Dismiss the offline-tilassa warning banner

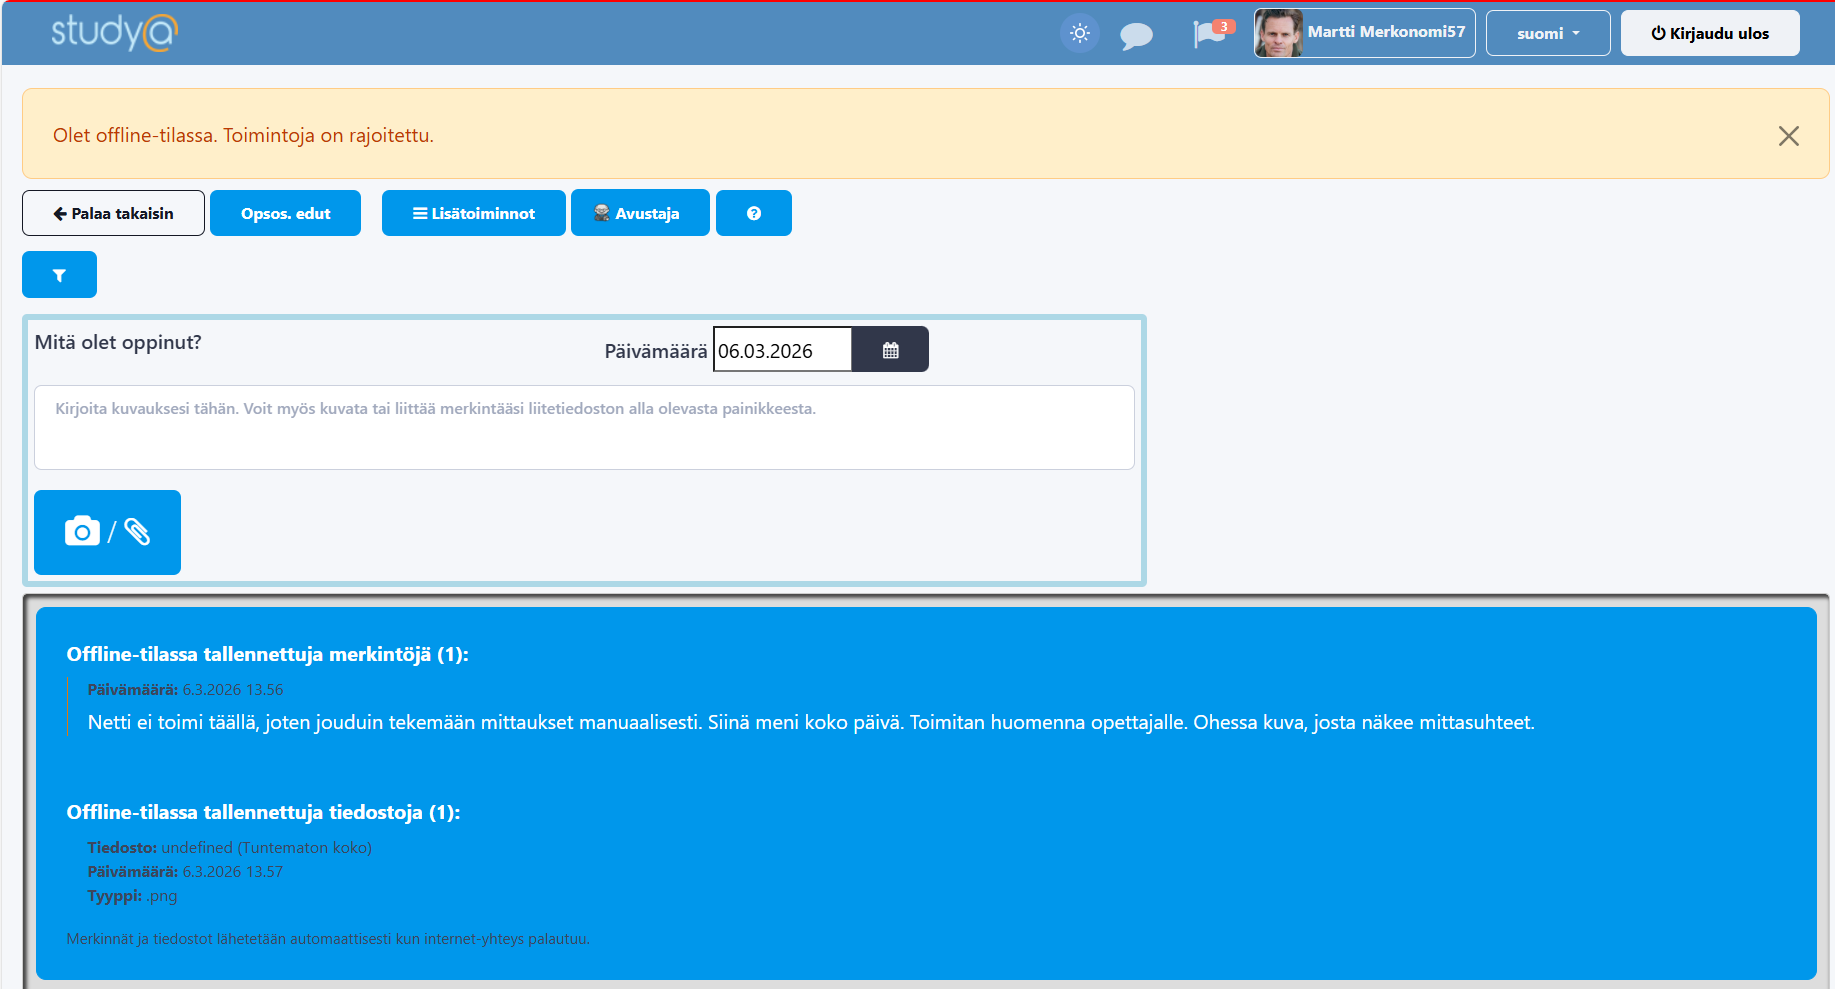coord(1788,136)
